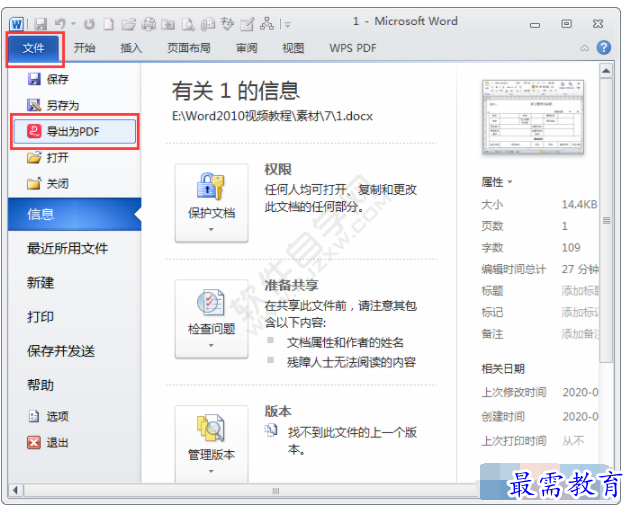Open the Undo history dropdown arrow
The height and width of the screenshot is (516, 631).
(73, 24)
